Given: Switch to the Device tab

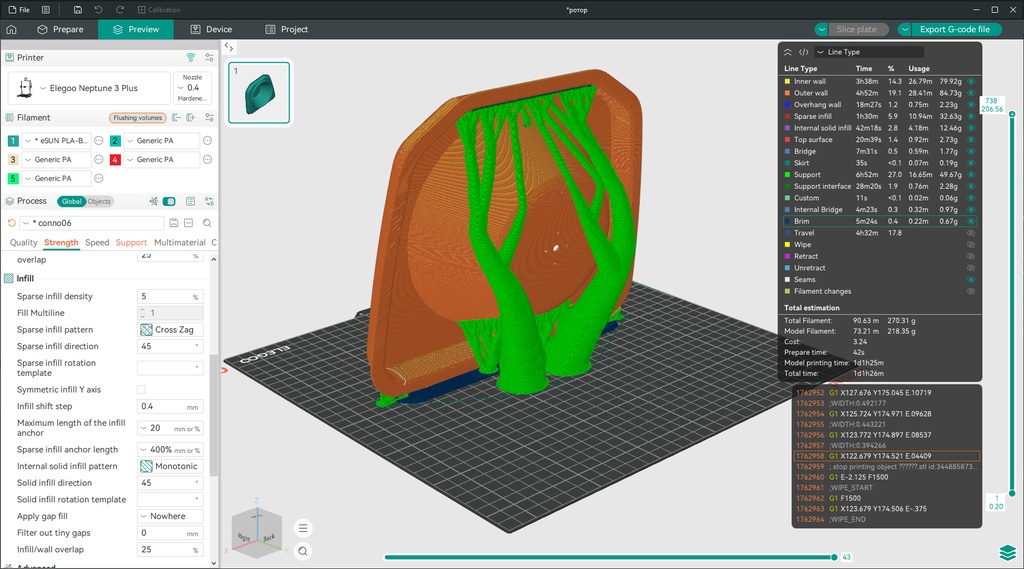Looking at the screenshot, I should (x=211, y=29).
